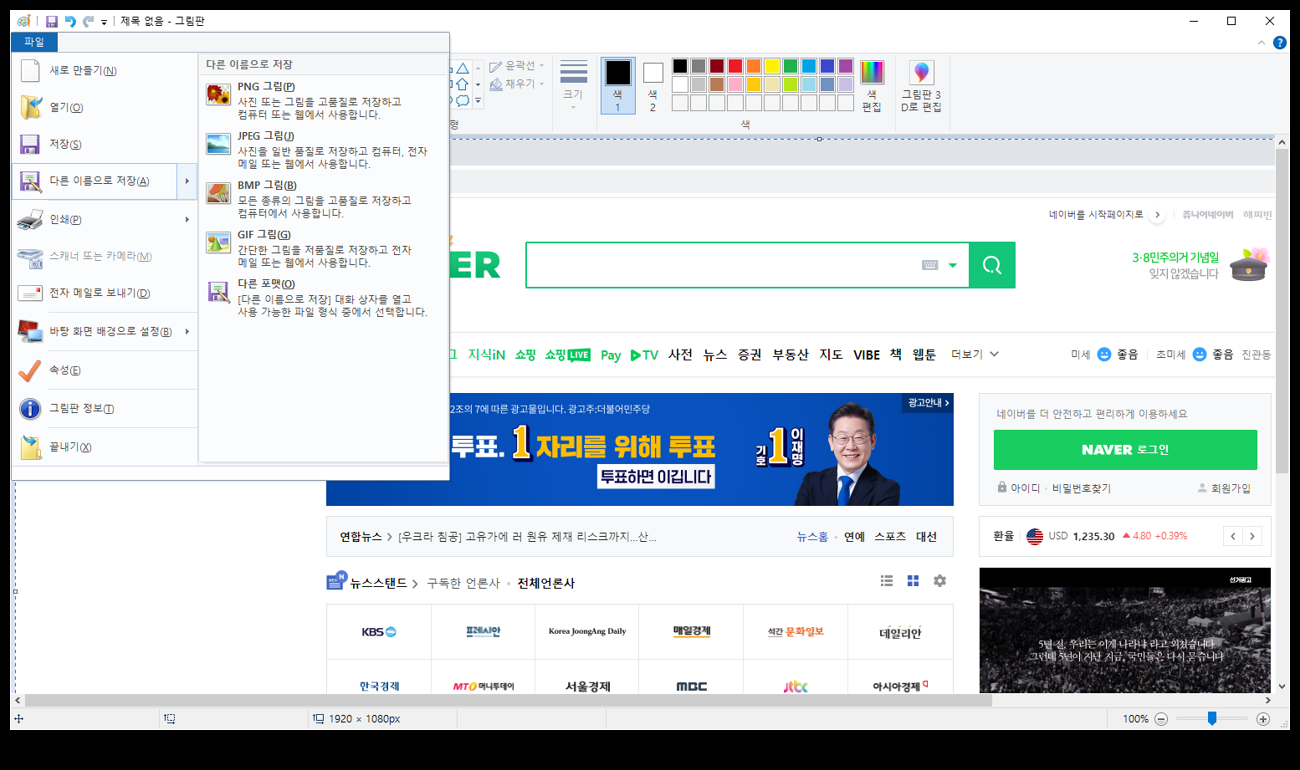Click the BMP 그림(B) format icon
Image resolution: width=1300 pixels, height=770 pixels.
(x=218, y=194)
